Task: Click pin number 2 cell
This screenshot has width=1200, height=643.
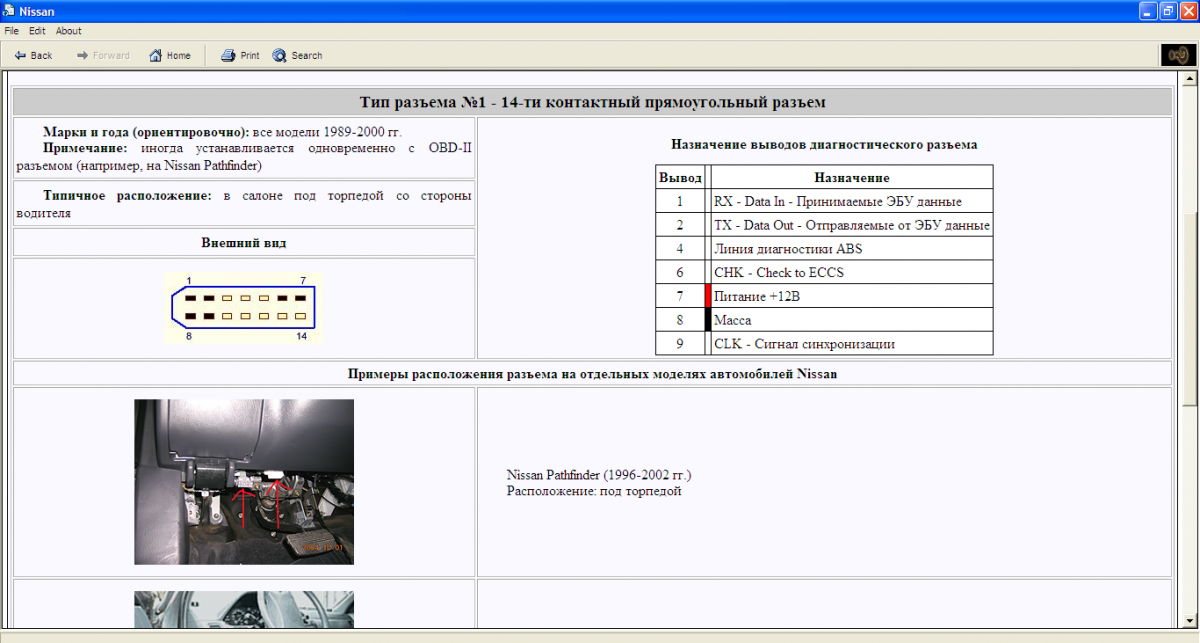Action: pos(680,225)
